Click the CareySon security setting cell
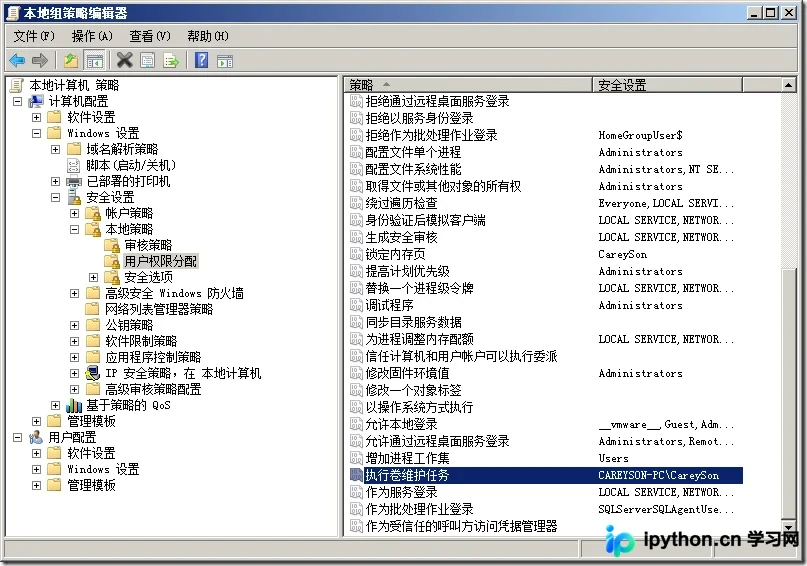Image resolution: width=807 pixels, height=566 pixels. point(623,254)
